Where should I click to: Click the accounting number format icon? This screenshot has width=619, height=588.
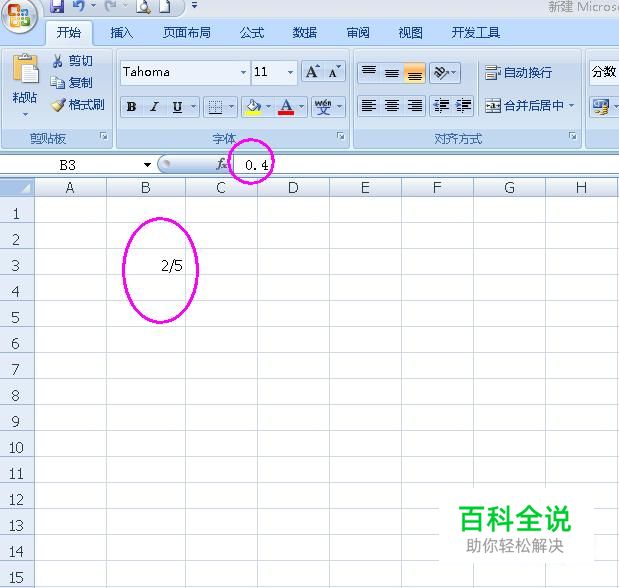[601, 107]
